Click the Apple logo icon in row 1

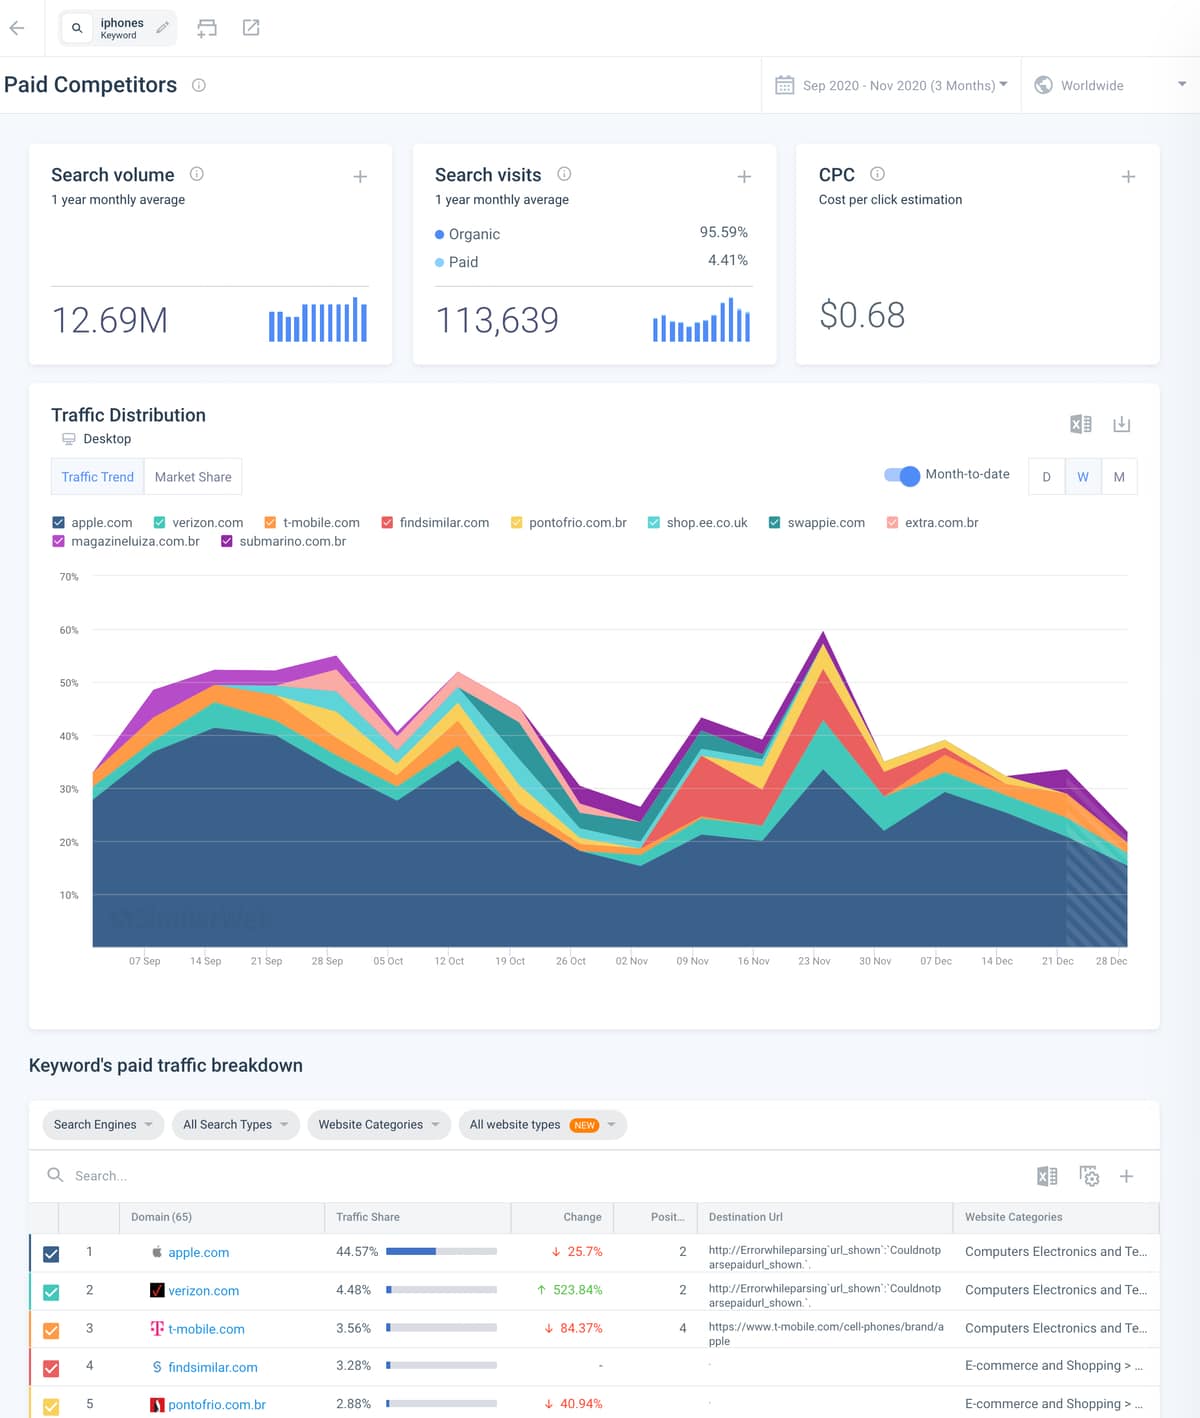[x=157, y=1252]
